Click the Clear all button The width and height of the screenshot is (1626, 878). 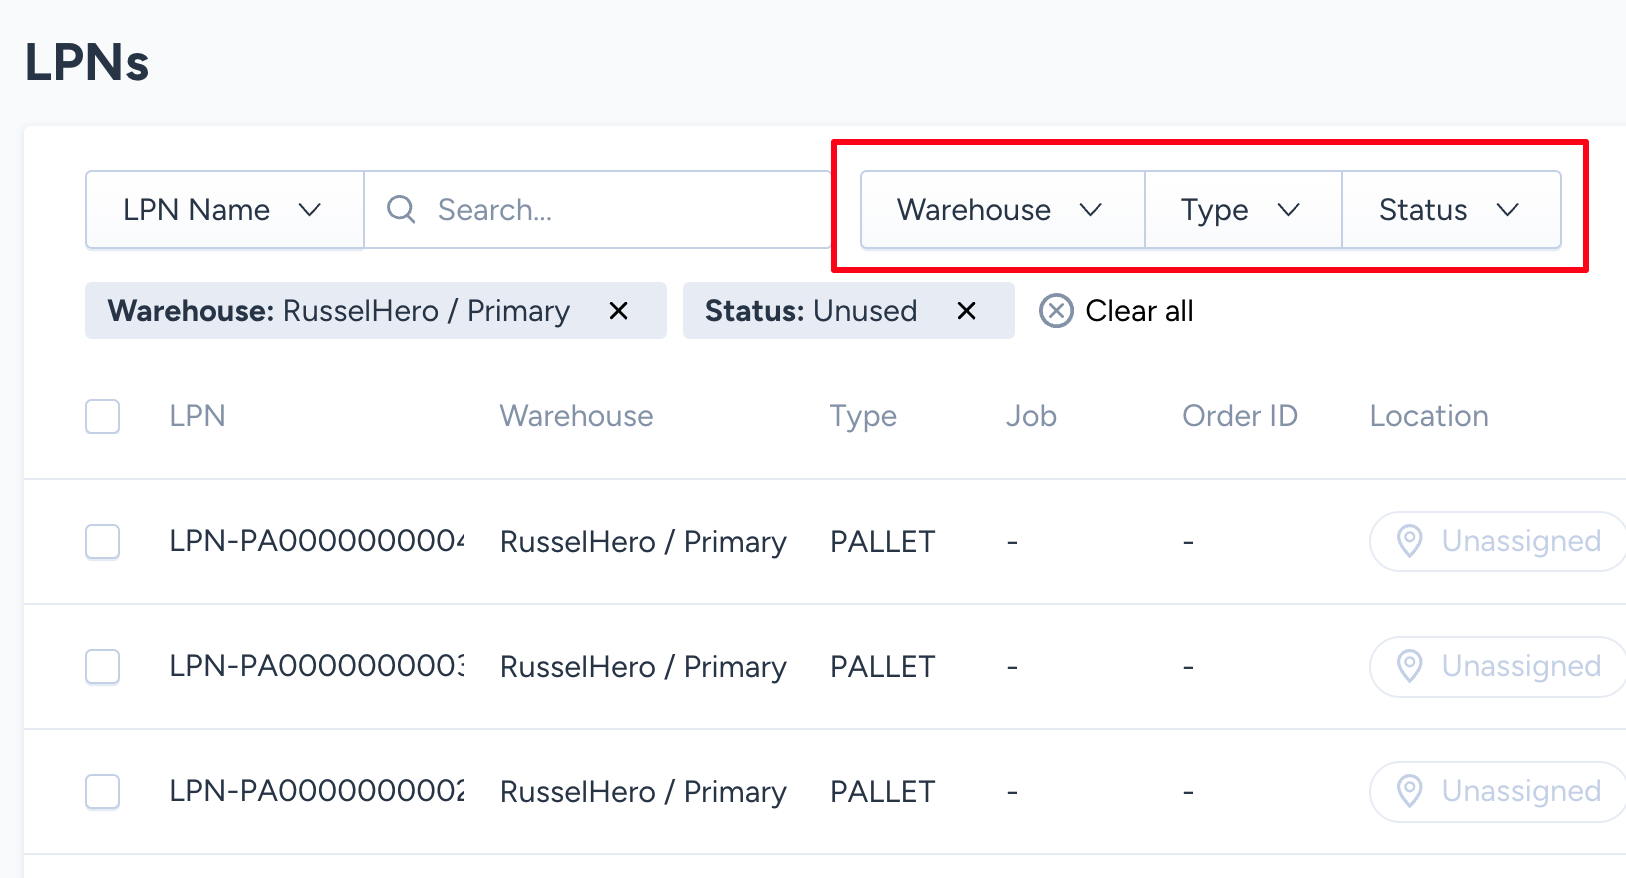pyautogui.click(x=1117, y=311)
